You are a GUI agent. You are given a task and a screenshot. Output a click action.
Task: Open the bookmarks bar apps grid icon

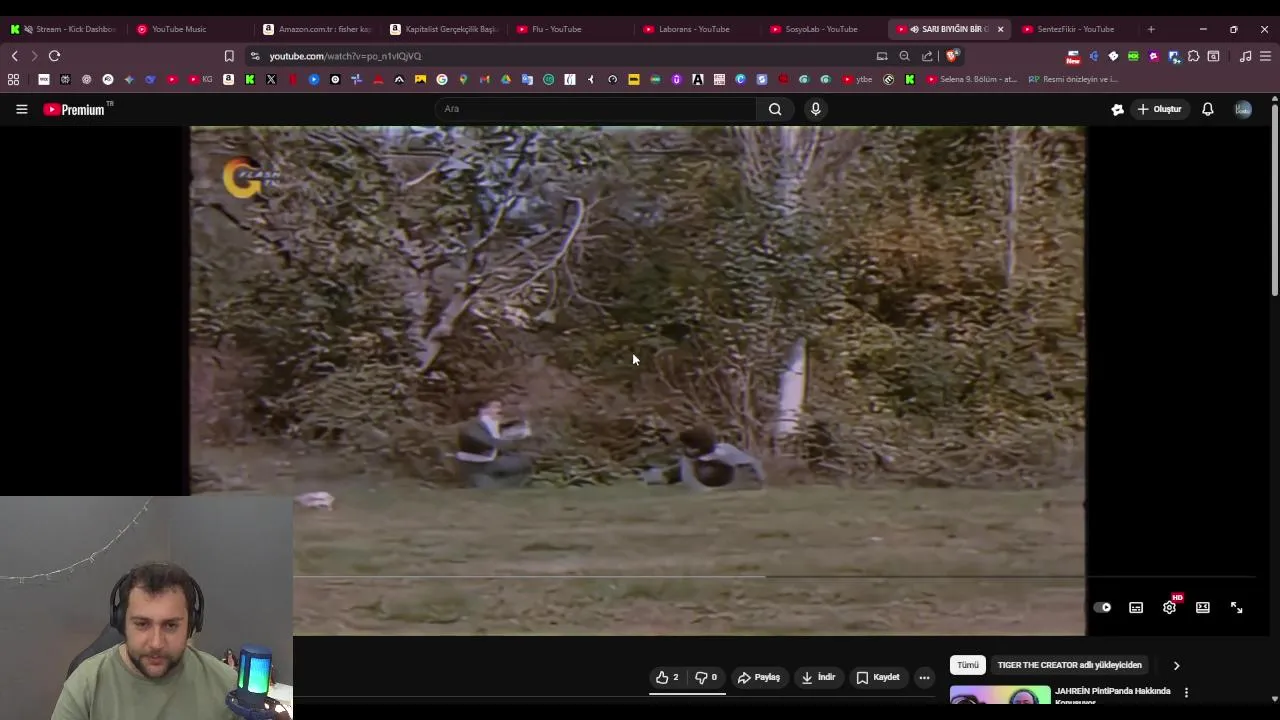(x=13, y=79)
